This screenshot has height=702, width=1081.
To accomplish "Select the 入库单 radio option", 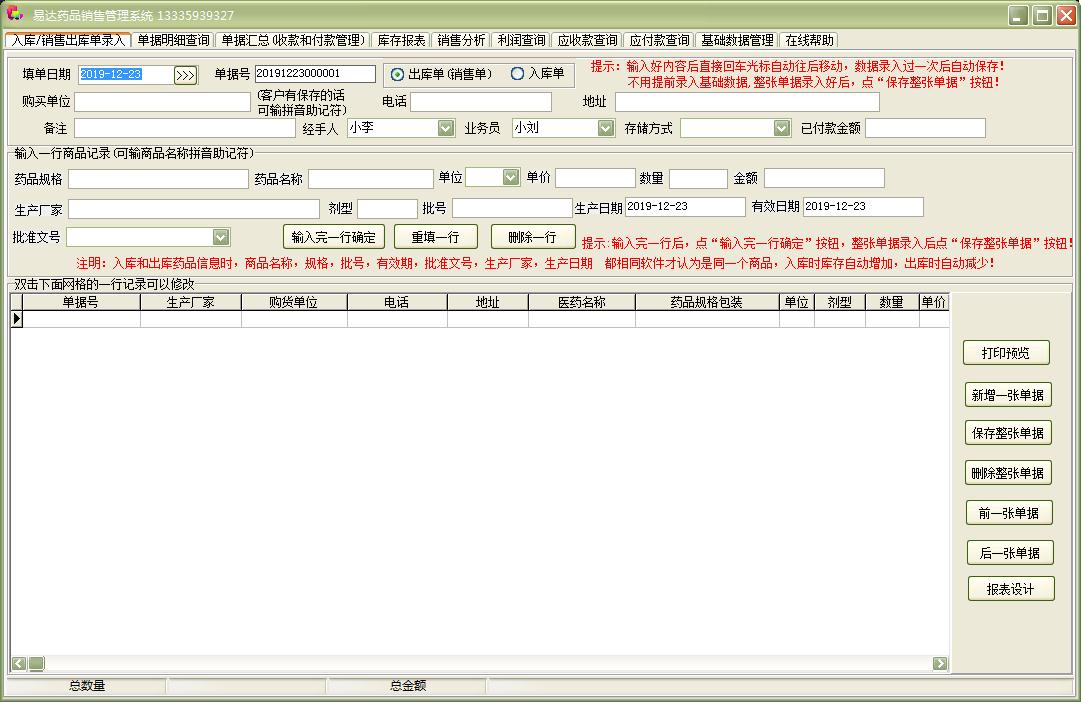I will [517, 74].
